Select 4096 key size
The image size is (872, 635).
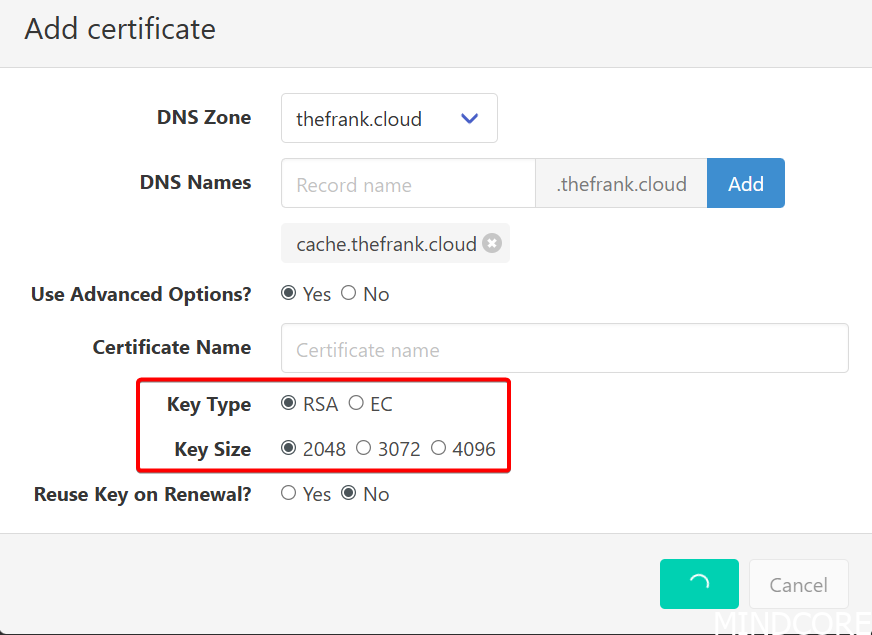click(439, 449)
